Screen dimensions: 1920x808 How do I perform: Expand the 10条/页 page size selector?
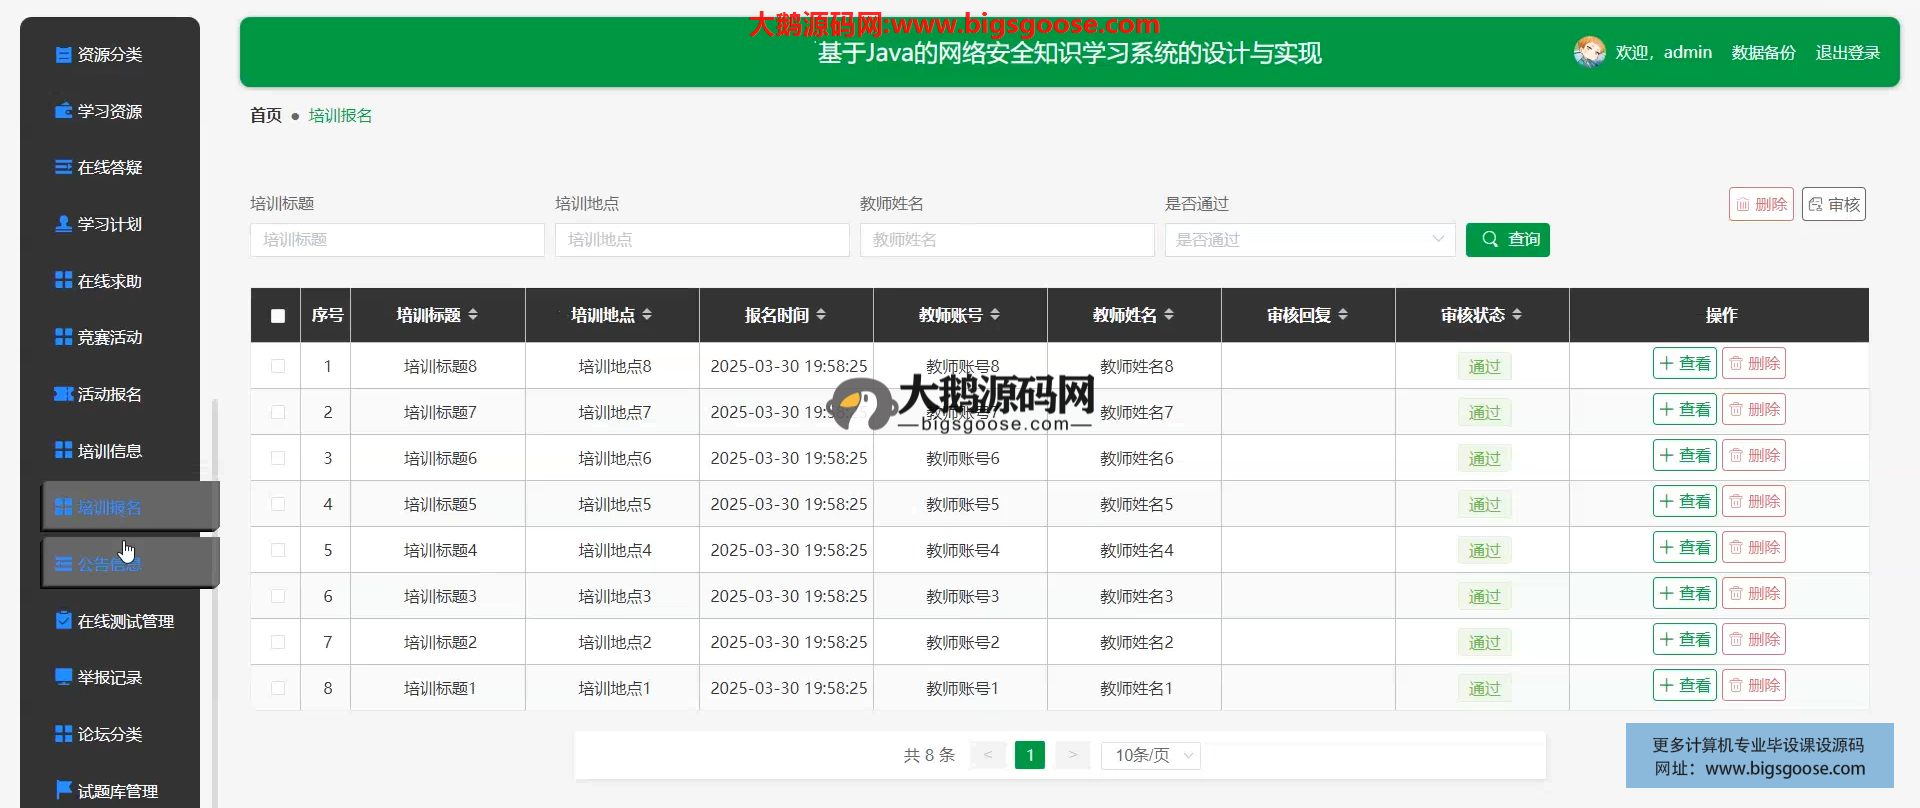point(1150,755)
